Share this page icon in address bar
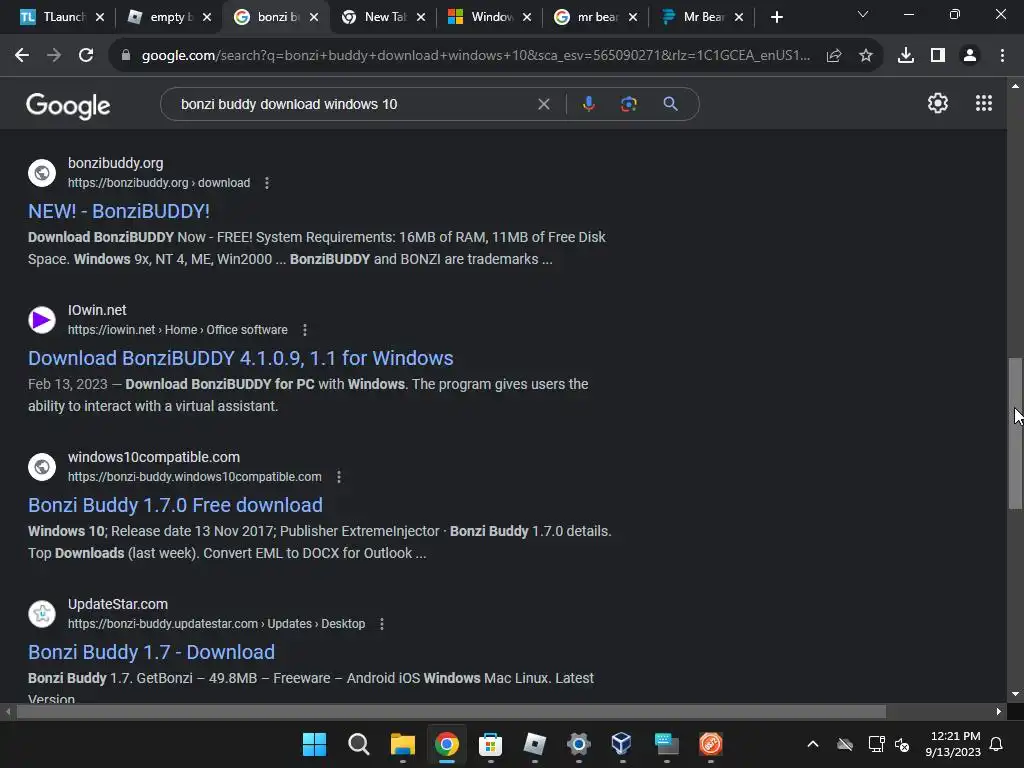1024x768 pixels. pyautogui.click(x=834, y=56)
